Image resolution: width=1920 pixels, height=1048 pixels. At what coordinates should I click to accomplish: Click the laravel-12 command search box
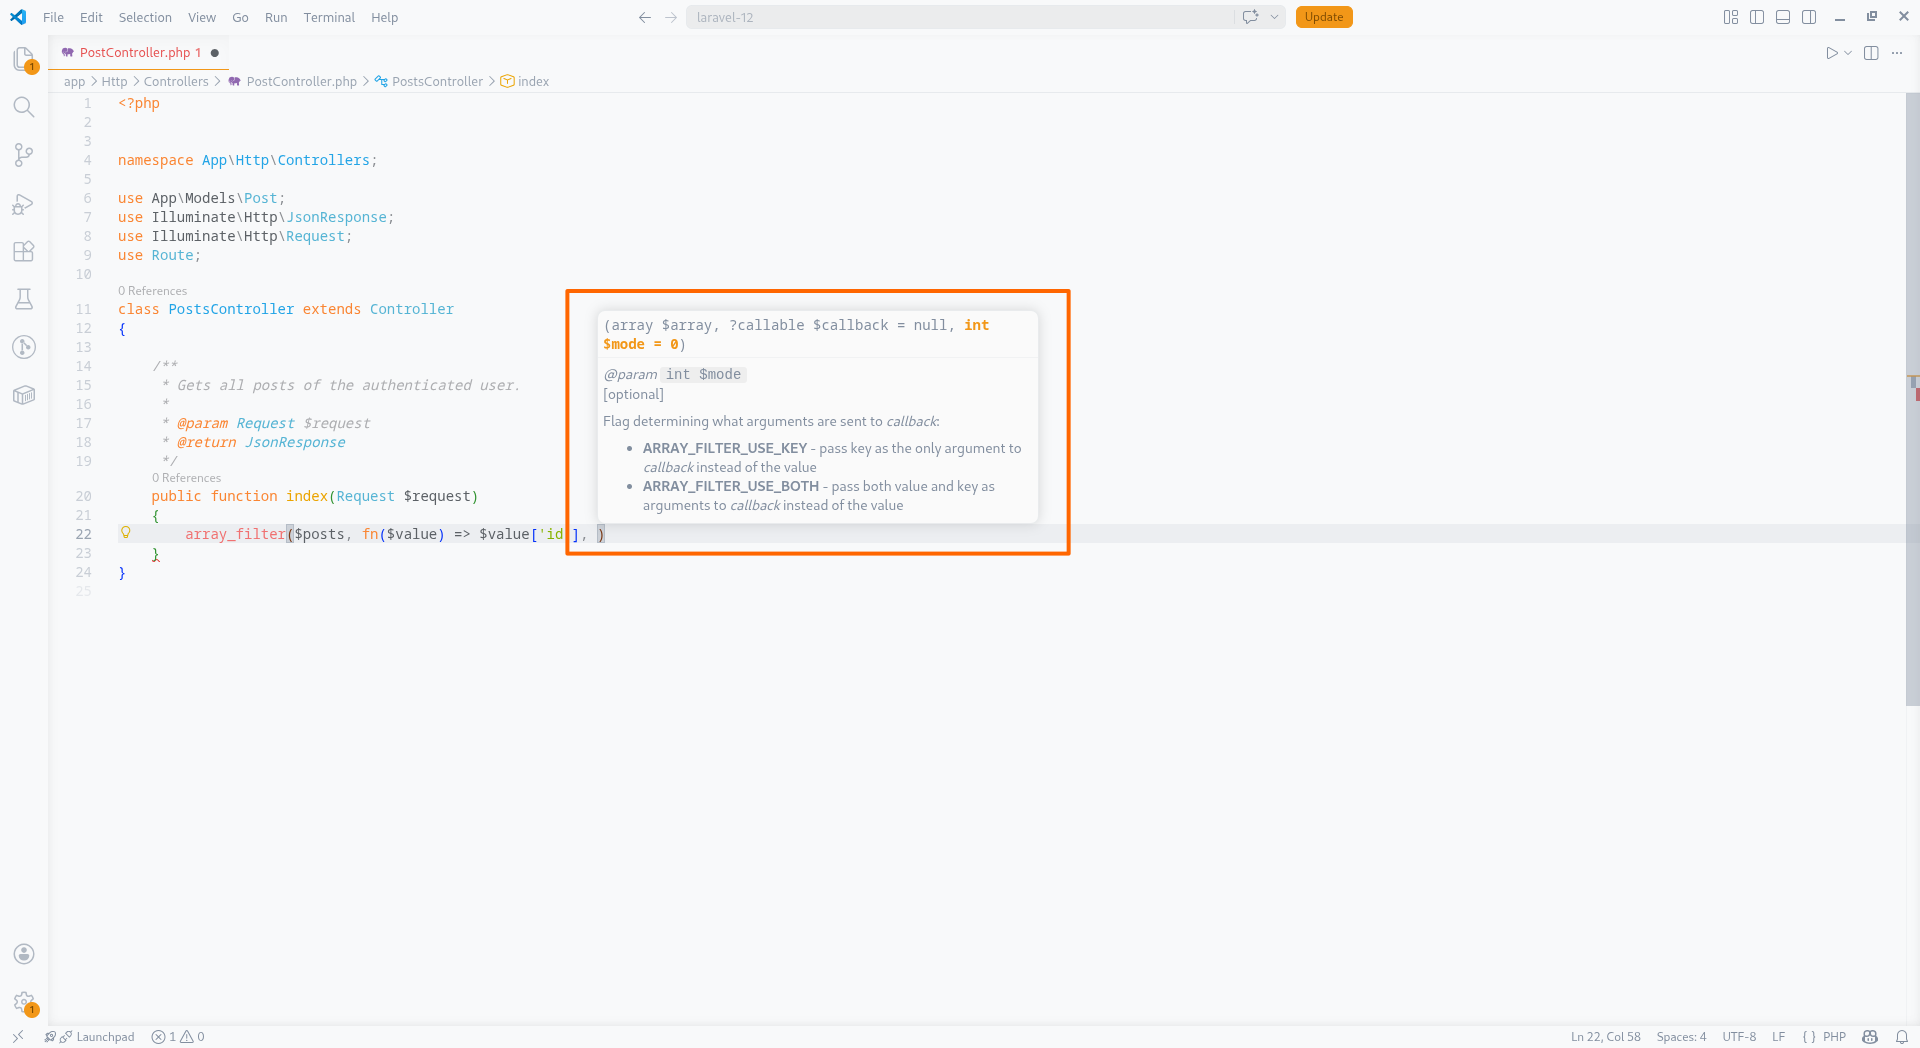point(960,17)
